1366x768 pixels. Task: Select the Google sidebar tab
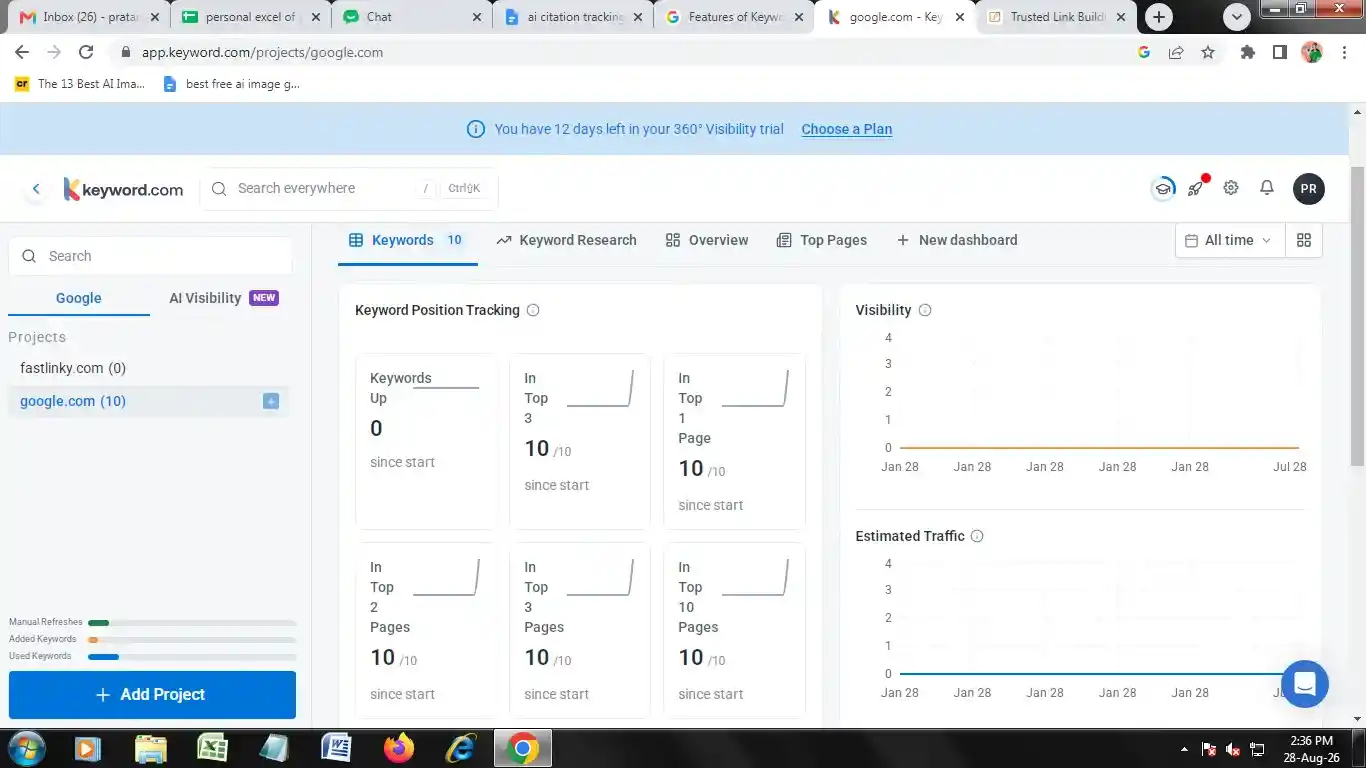pos(79,298)
